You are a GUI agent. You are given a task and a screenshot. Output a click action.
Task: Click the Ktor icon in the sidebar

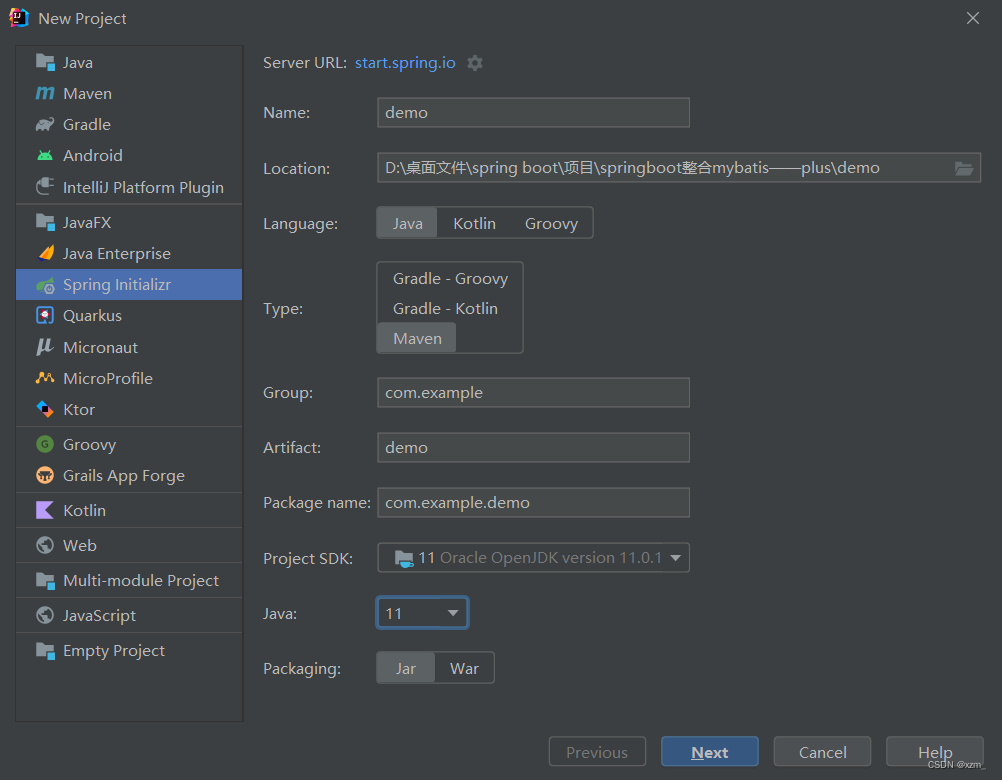click(x=45, y=409)
